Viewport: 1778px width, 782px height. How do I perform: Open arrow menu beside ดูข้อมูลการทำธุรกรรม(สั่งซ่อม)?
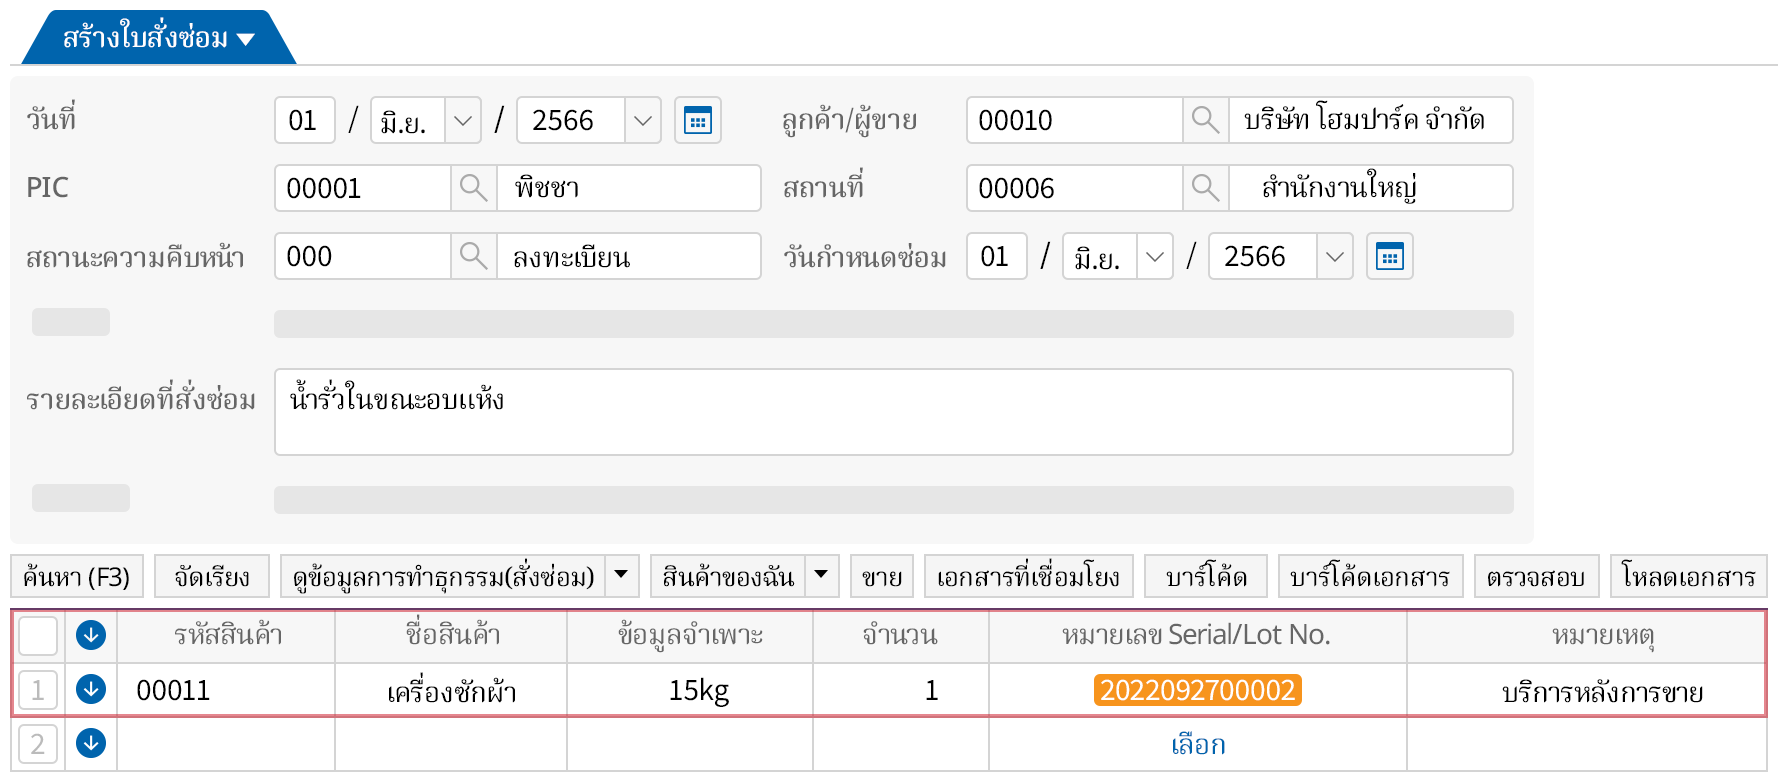621,575
